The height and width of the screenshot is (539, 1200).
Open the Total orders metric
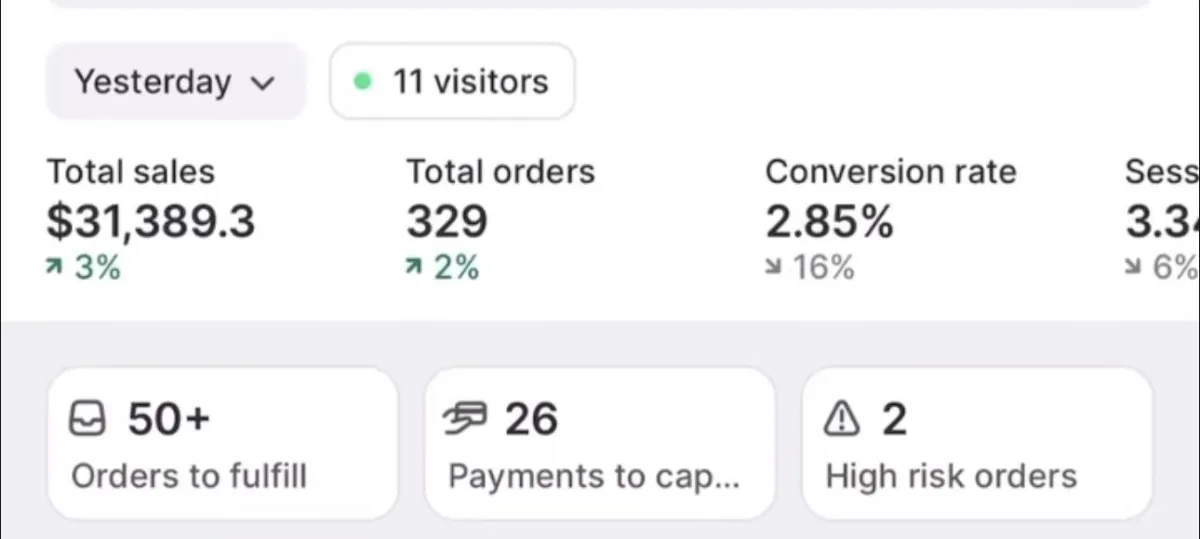[500, 219]
